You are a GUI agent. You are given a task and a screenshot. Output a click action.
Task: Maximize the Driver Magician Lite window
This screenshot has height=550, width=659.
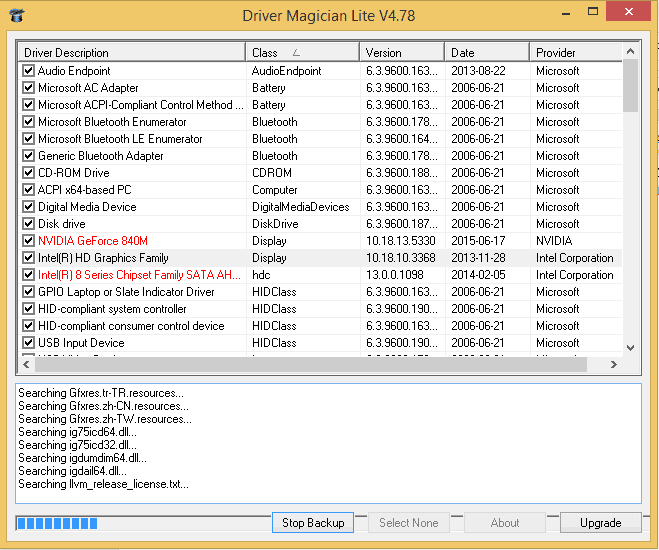coord(593,12)
